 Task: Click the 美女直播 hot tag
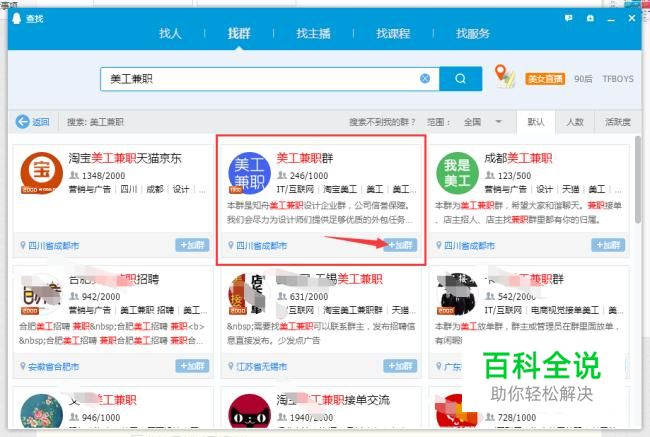tap(545, 79)
